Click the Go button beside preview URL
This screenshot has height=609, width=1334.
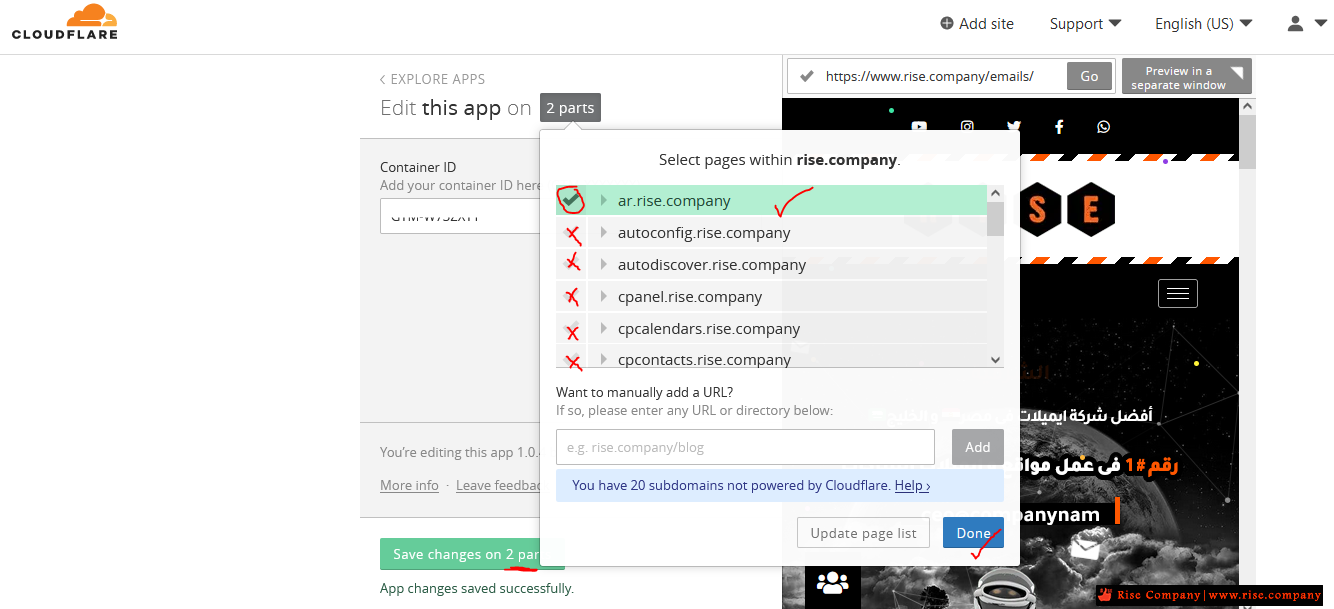(x=1089, y=76)
